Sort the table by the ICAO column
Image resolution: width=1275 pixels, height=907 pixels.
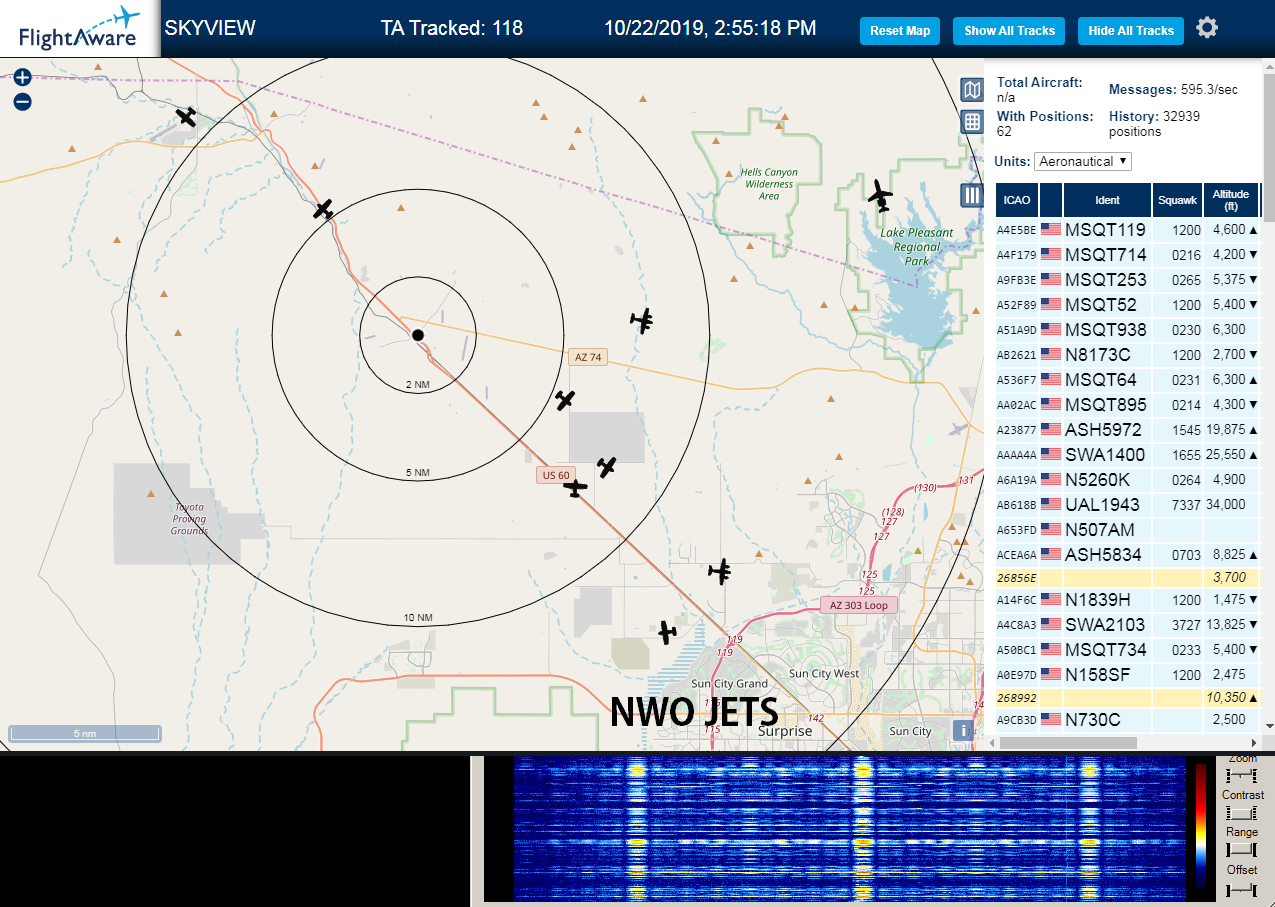tap(1017, 200)
